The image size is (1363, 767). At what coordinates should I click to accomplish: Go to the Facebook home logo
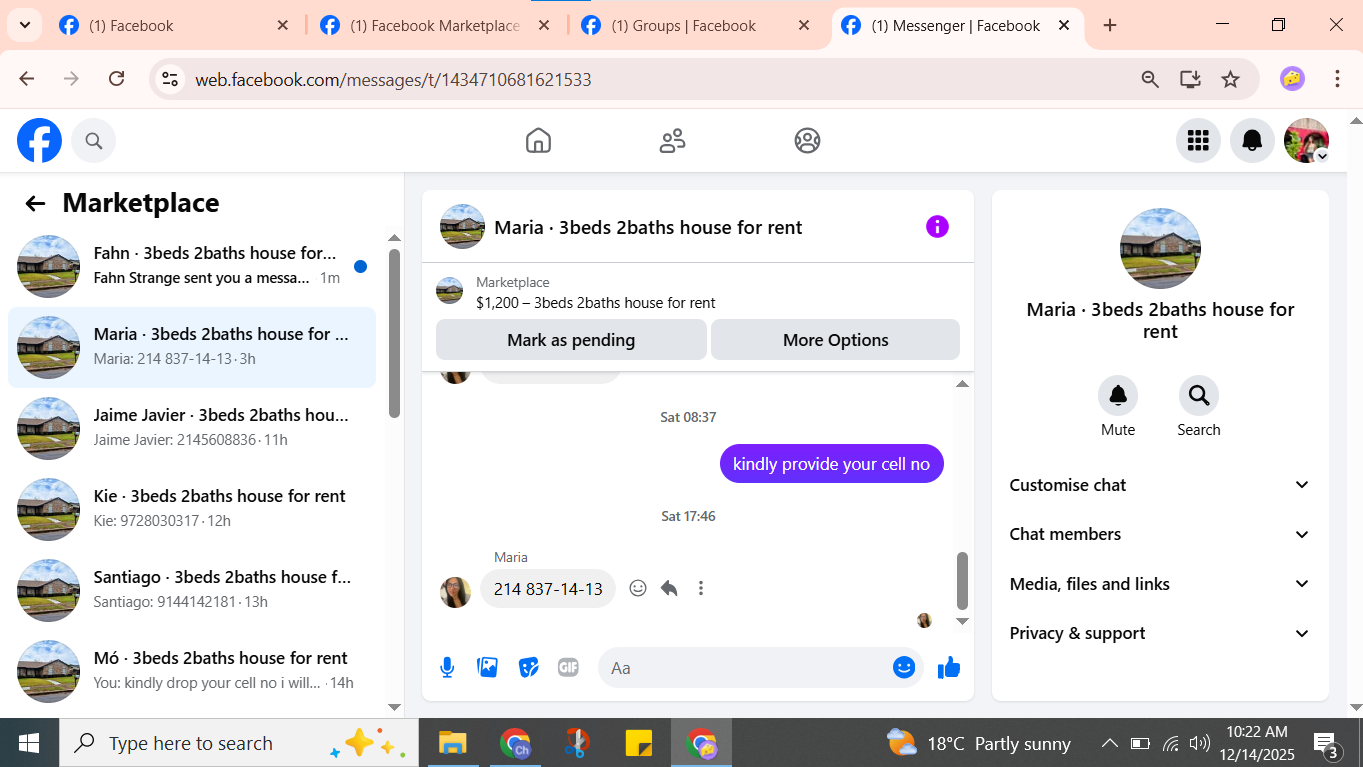(39, 141)
